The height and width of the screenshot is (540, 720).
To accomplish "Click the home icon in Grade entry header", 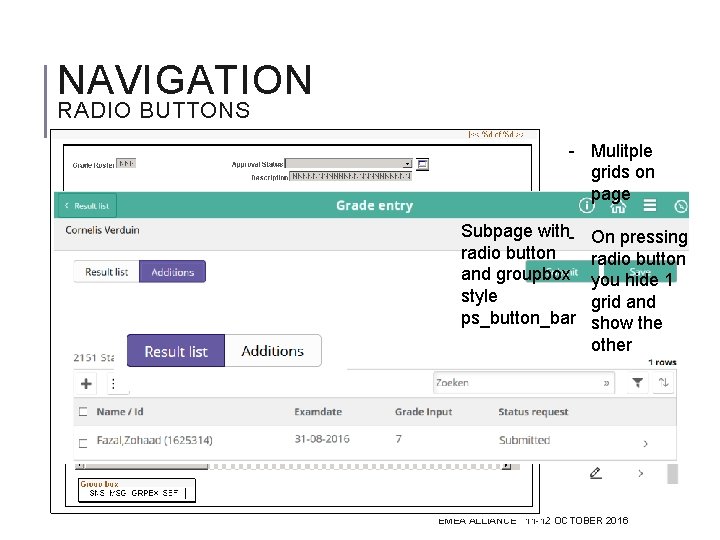I will pos(618,207).
